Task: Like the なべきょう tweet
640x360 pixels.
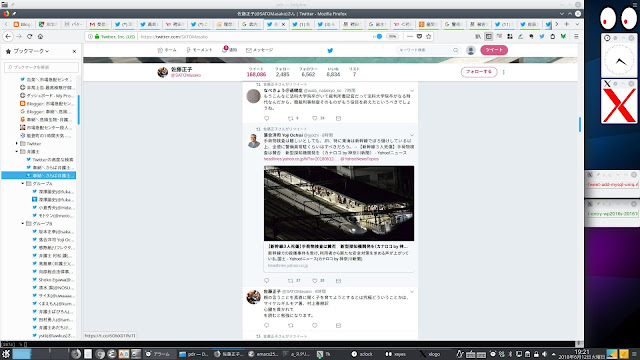Action: (315, 118)
